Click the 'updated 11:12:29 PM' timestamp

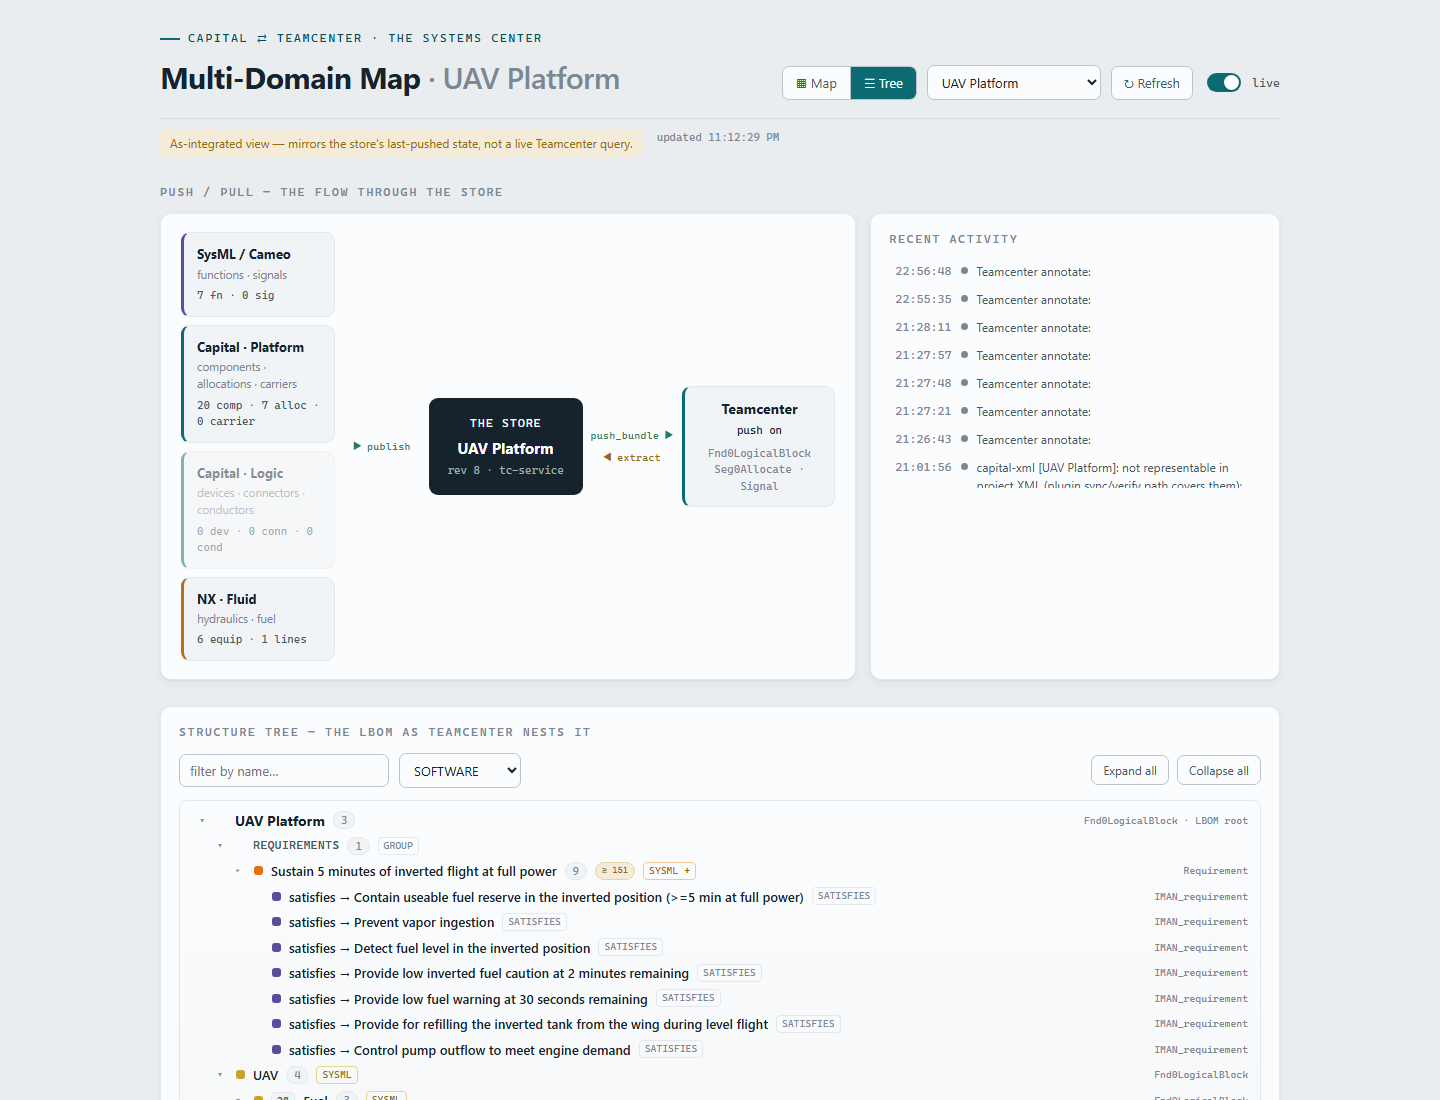[718, 137]
